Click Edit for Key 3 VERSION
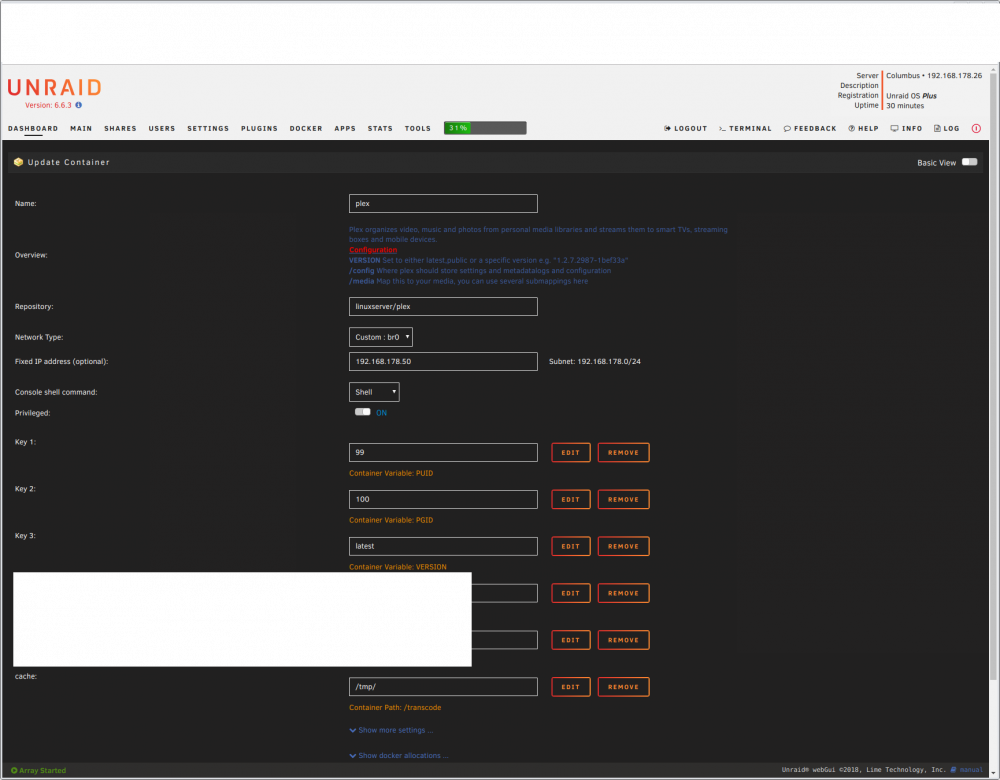 pos(571,546)
